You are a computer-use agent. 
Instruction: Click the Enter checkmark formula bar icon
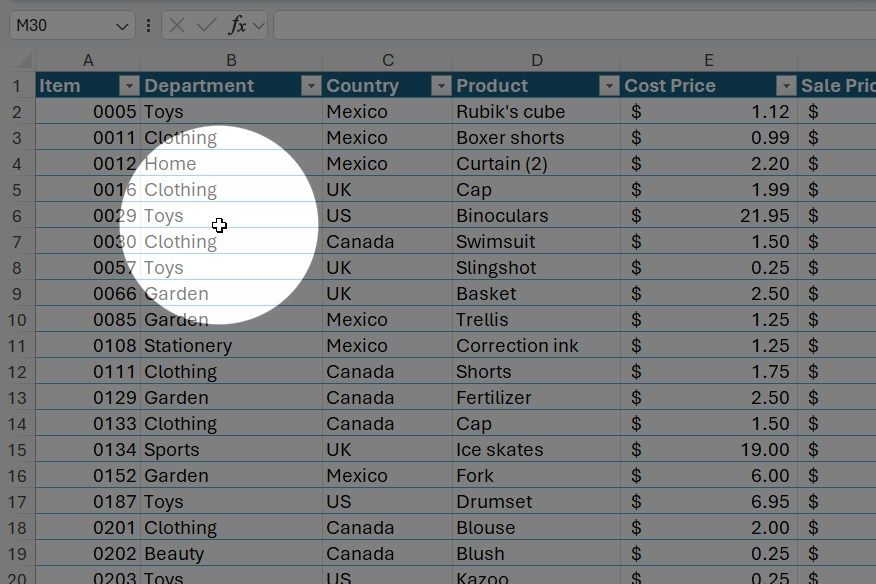tap(207, 25)
